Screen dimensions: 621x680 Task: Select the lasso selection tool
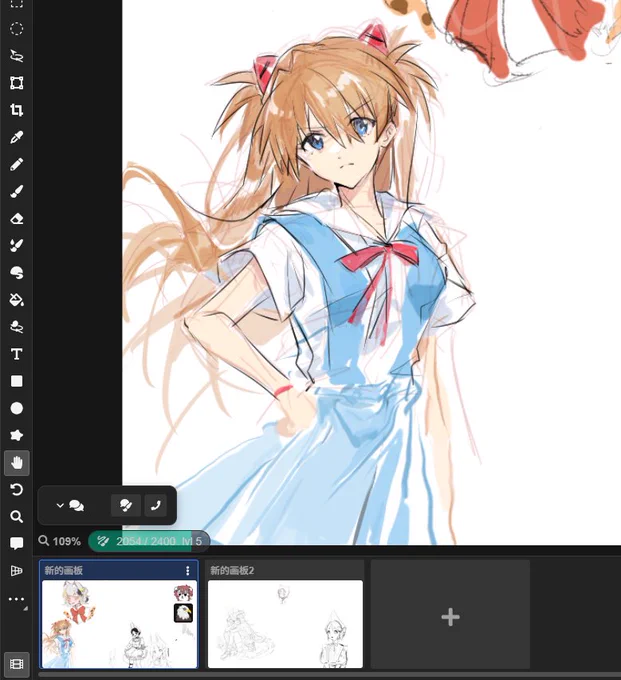coord(16,56)
